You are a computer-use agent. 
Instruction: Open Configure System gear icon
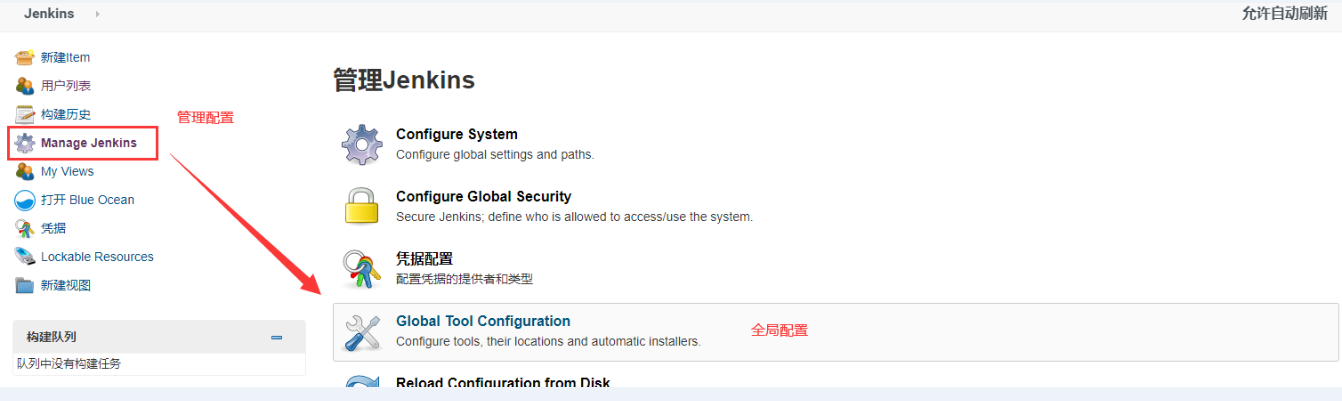click(x=362, y=145)
